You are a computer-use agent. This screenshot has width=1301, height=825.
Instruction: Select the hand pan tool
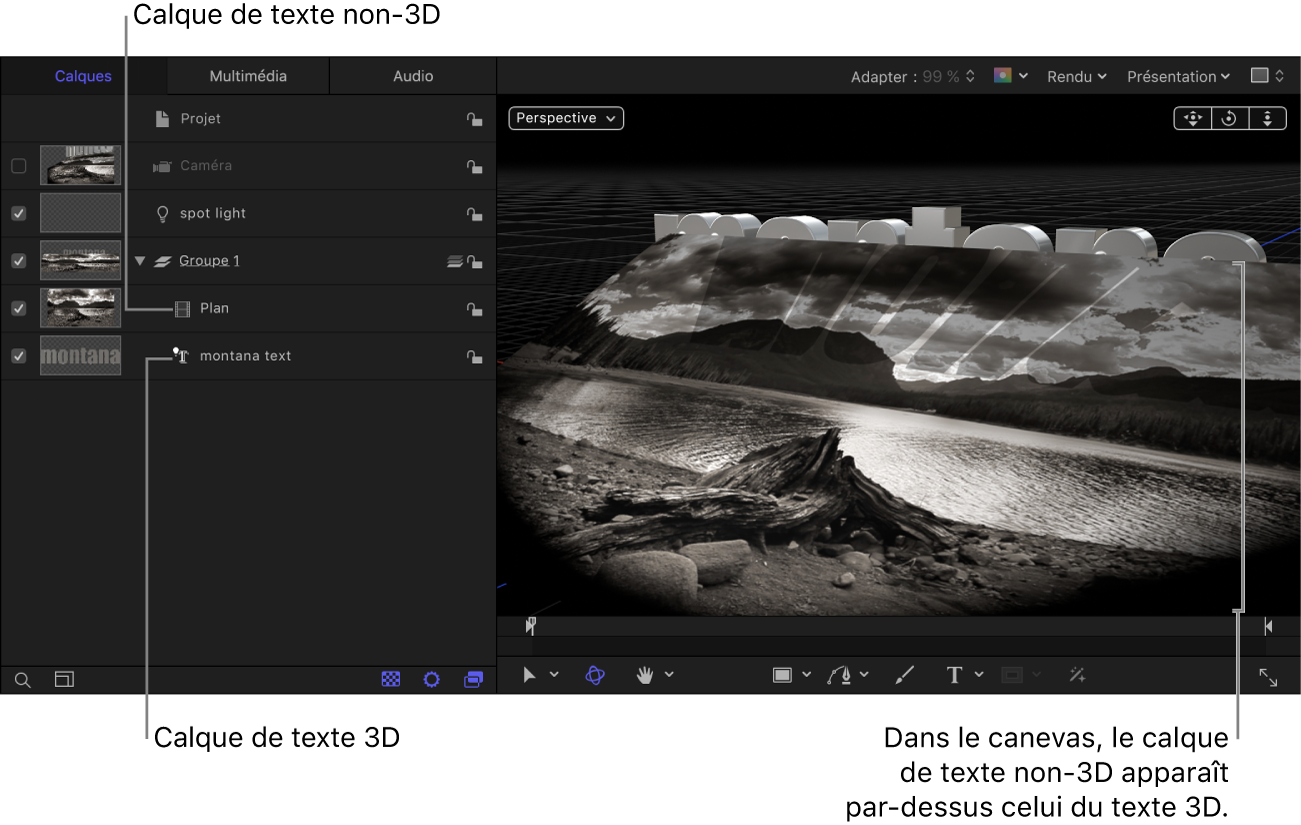(646, 676)
